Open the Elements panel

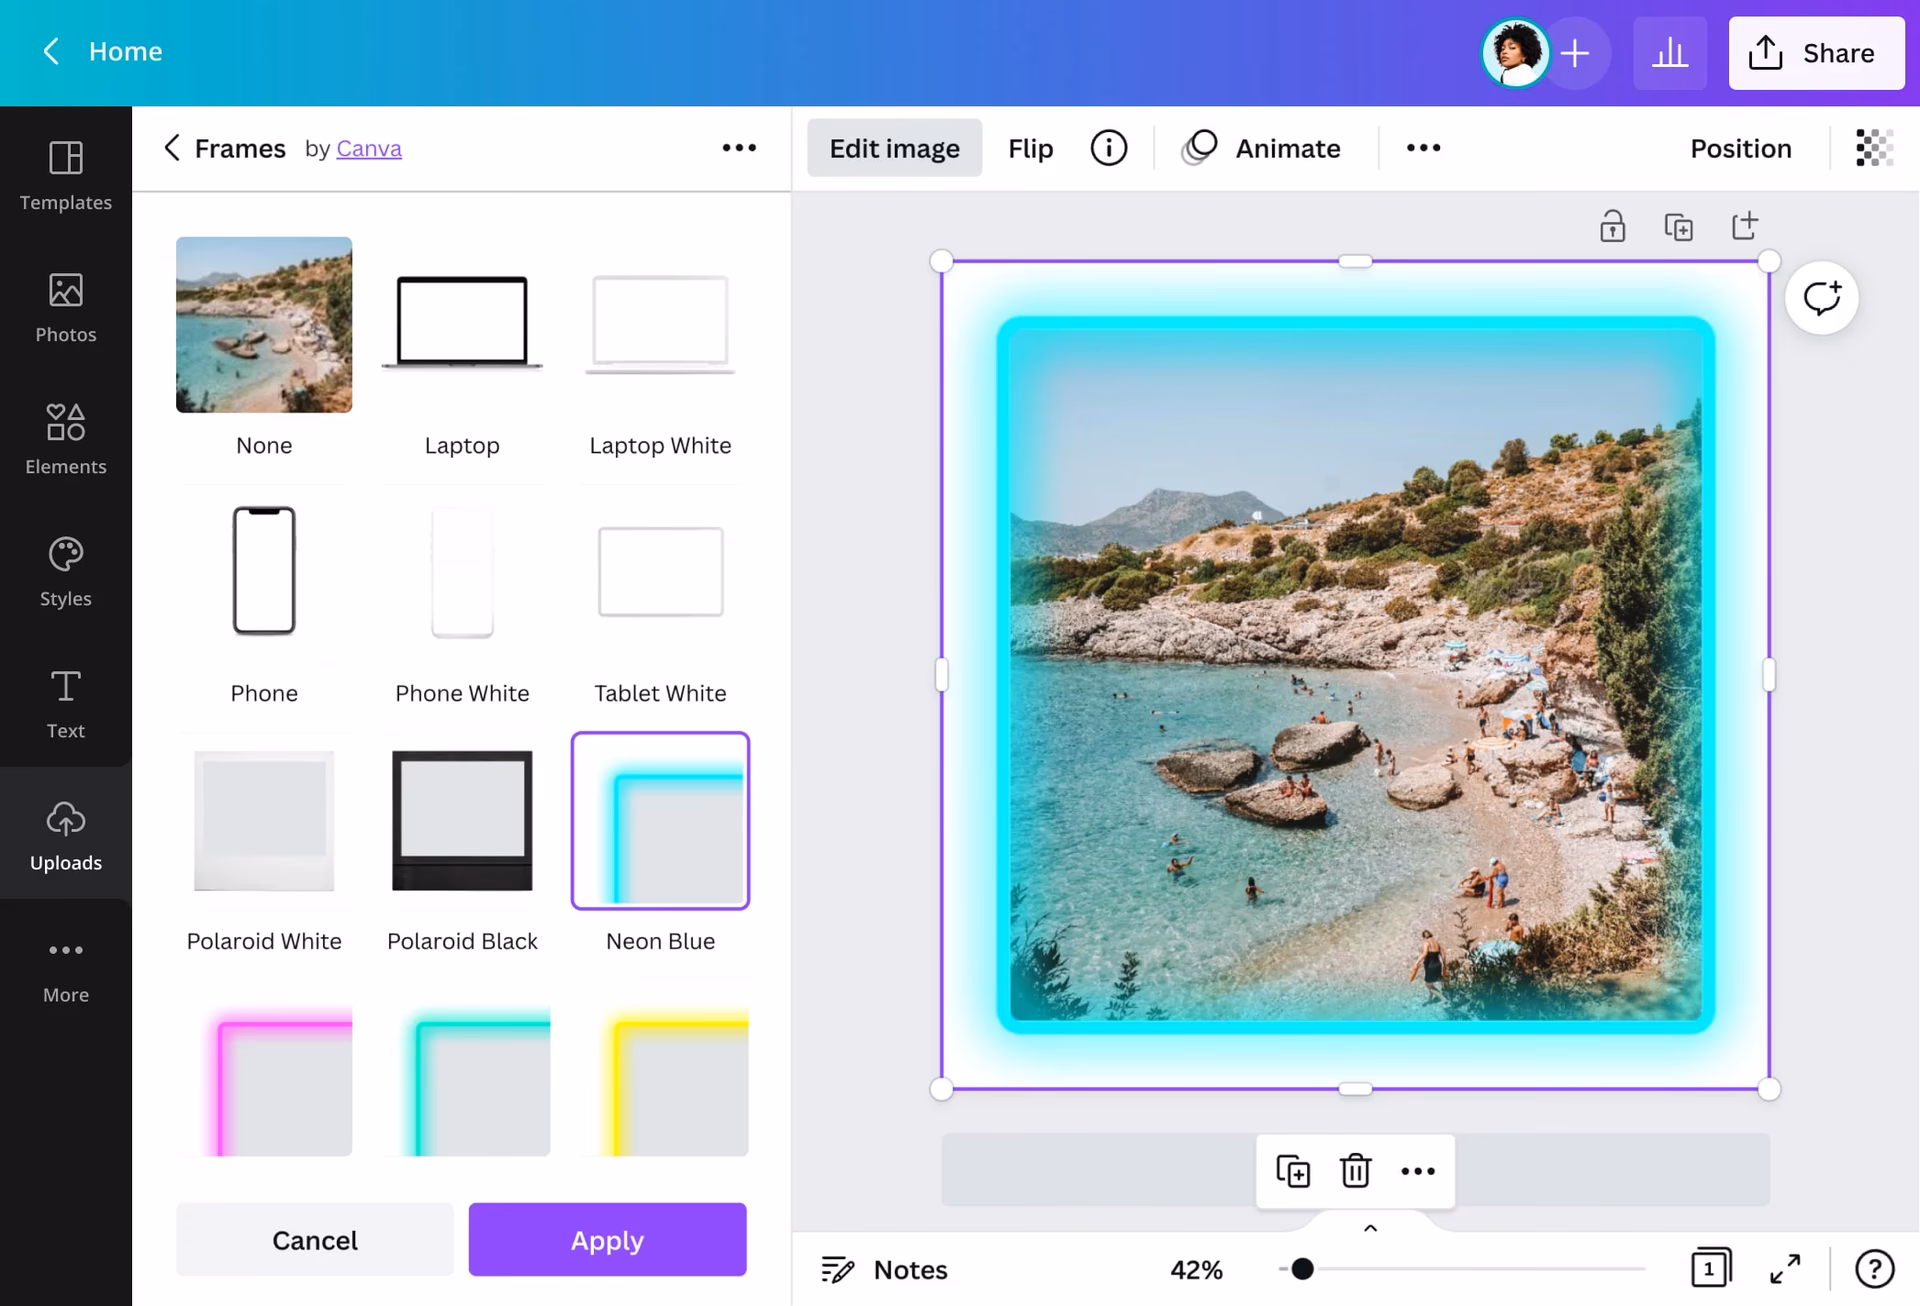point(65,438)
